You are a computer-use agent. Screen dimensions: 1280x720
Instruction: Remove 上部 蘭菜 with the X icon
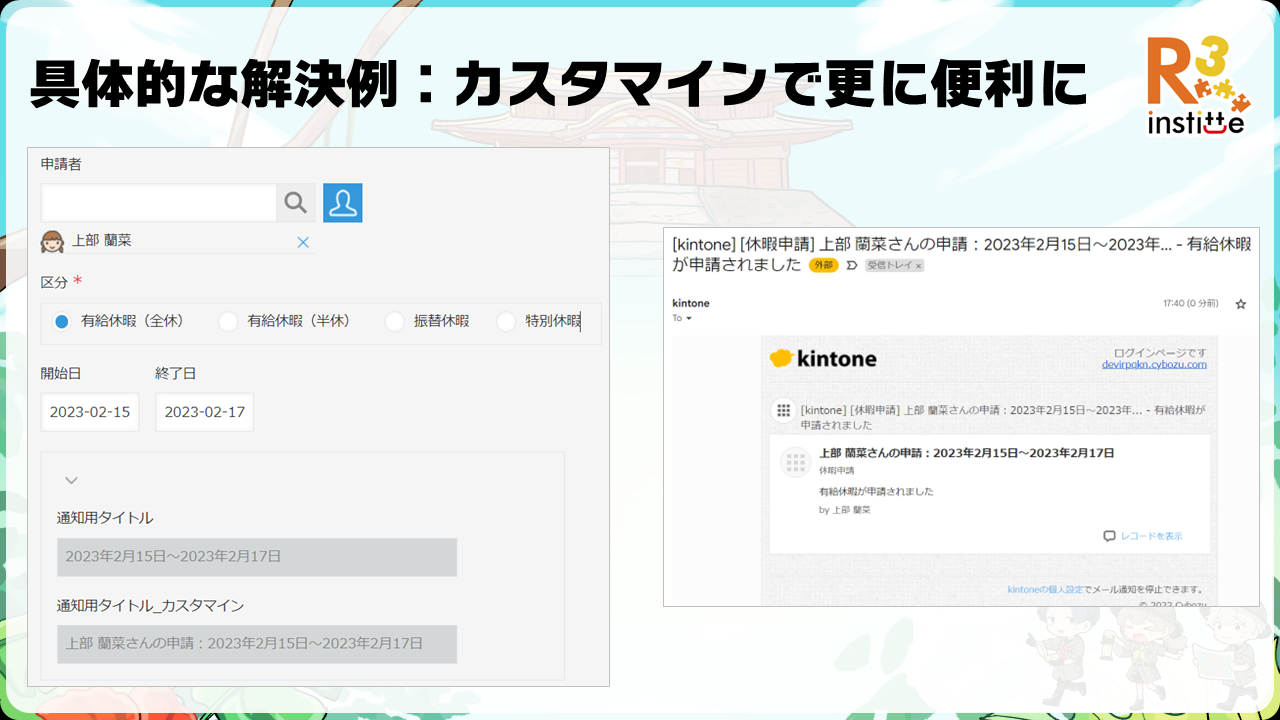click(x=303, y=242)
